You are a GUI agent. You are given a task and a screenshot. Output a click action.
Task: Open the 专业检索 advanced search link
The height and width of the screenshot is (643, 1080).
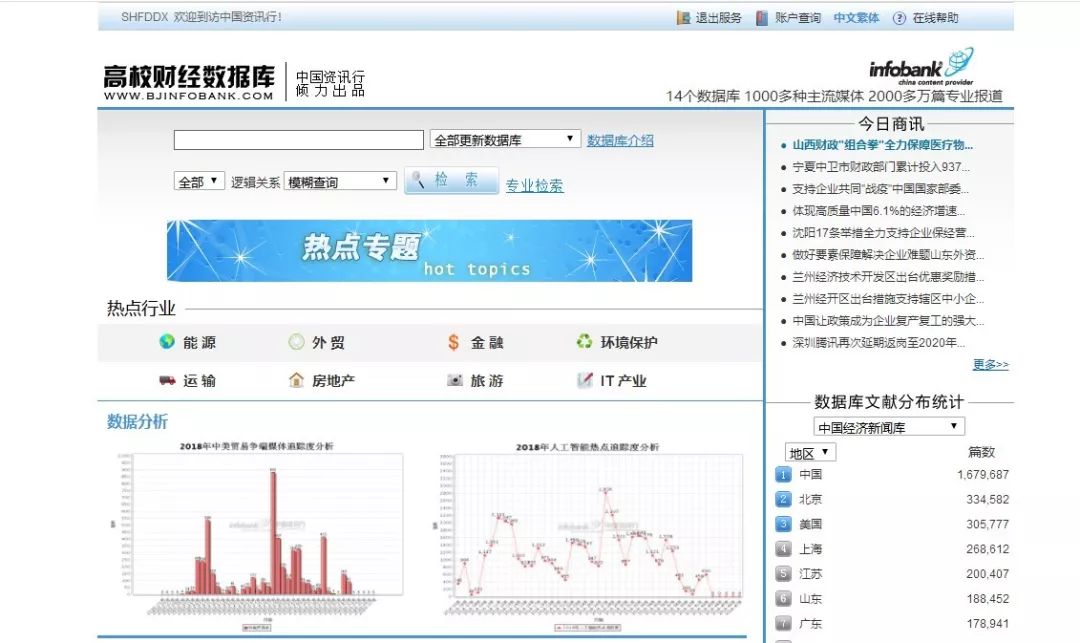[x=534, y=185]
